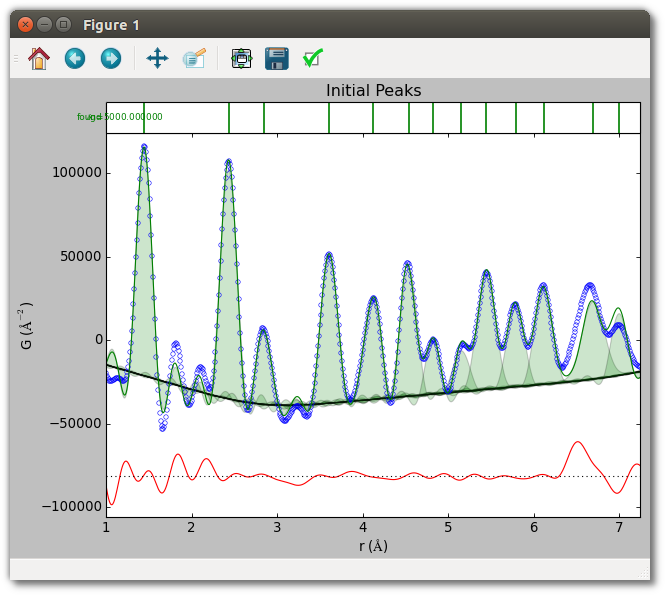Click the 'Initial Peaks' plot title
The height and width of the screenshot is (596, 666).
(x=373, y=90)
